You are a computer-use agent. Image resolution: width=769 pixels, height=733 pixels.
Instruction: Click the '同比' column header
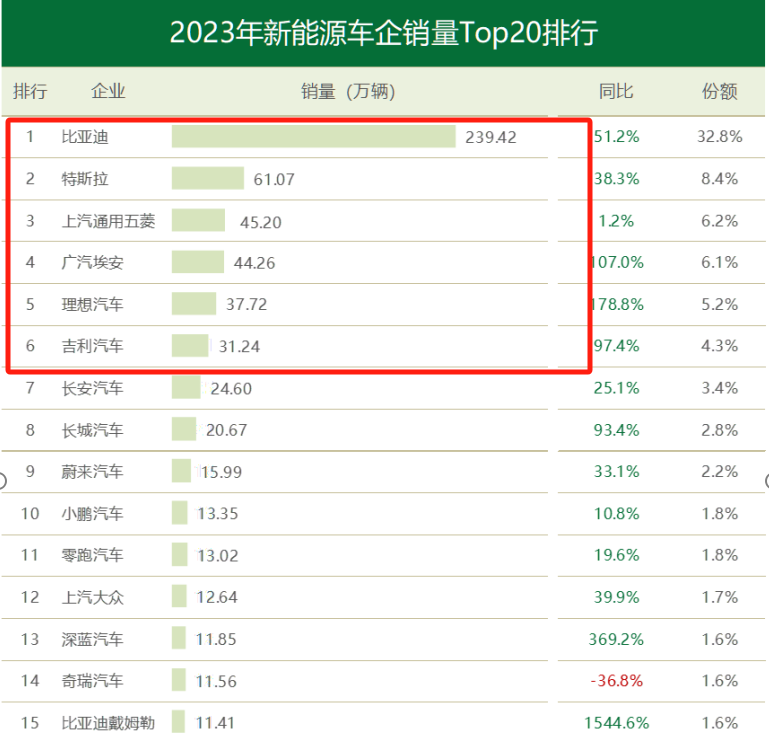(x=615, y=92)
